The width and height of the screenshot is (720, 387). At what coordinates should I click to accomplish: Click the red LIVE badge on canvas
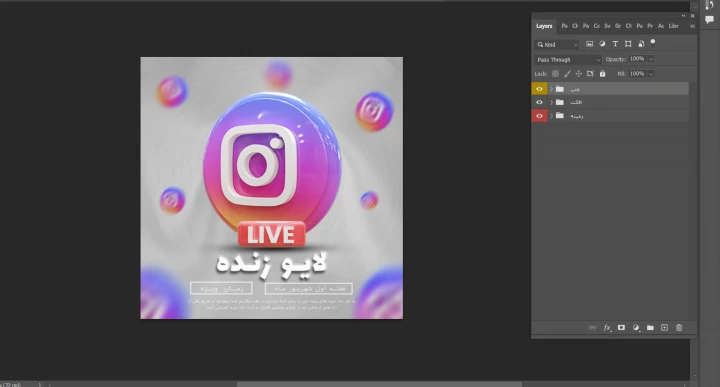pyautogui.click(x=271, y=234)
